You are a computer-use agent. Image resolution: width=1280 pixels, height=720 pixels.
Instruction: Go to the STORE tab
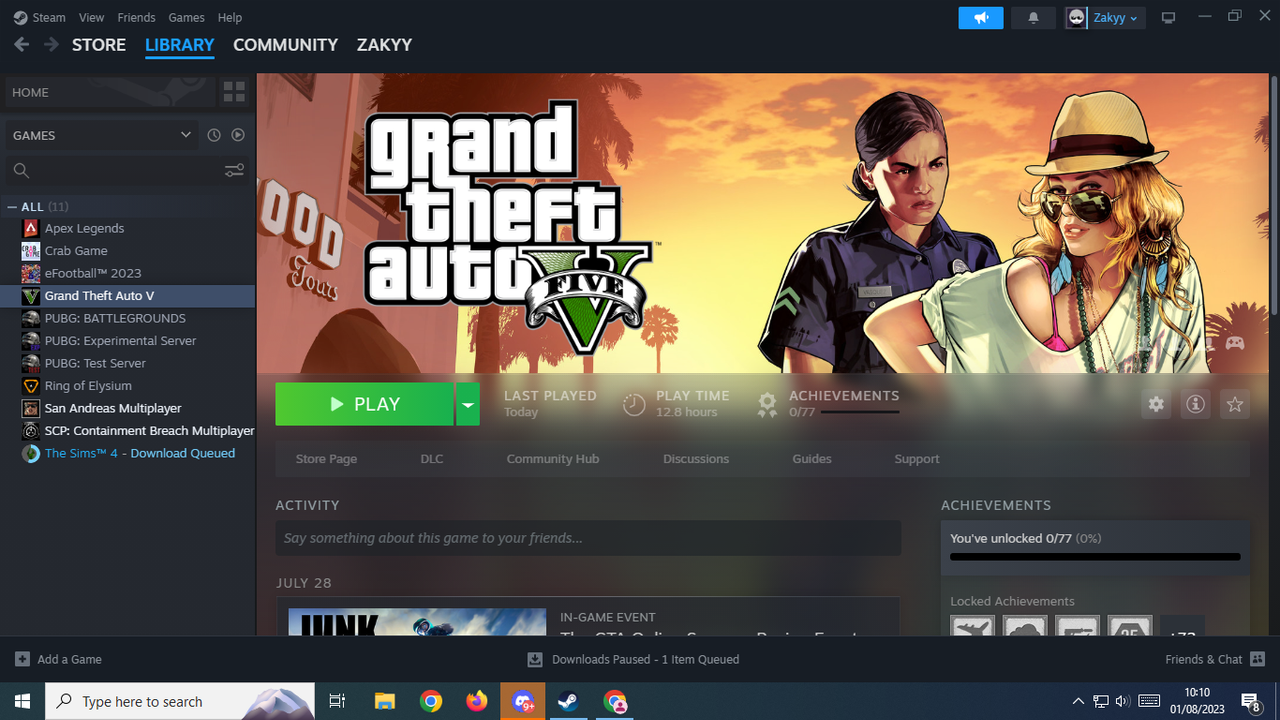(x=99, y=45)
